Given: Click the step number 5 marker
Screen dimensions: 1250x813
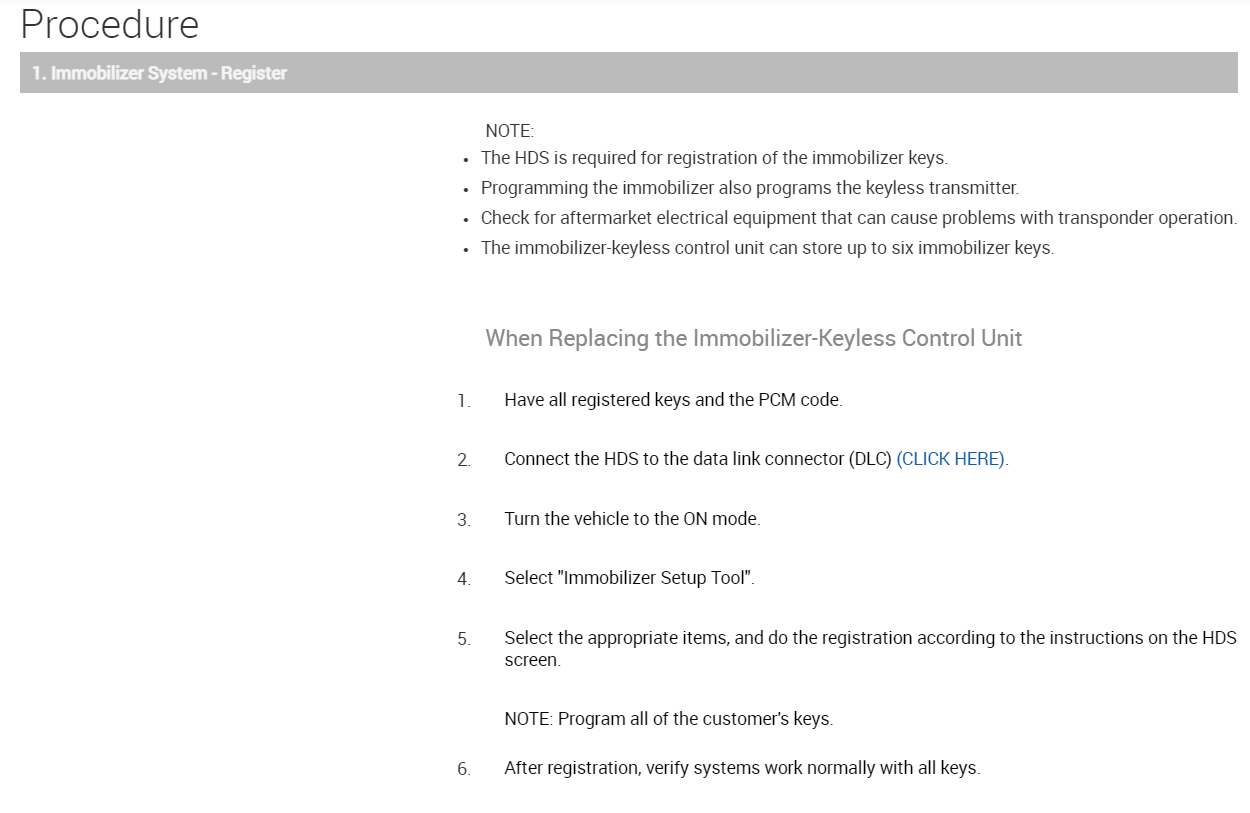Looking at the screenshot, I should (464, 639).
